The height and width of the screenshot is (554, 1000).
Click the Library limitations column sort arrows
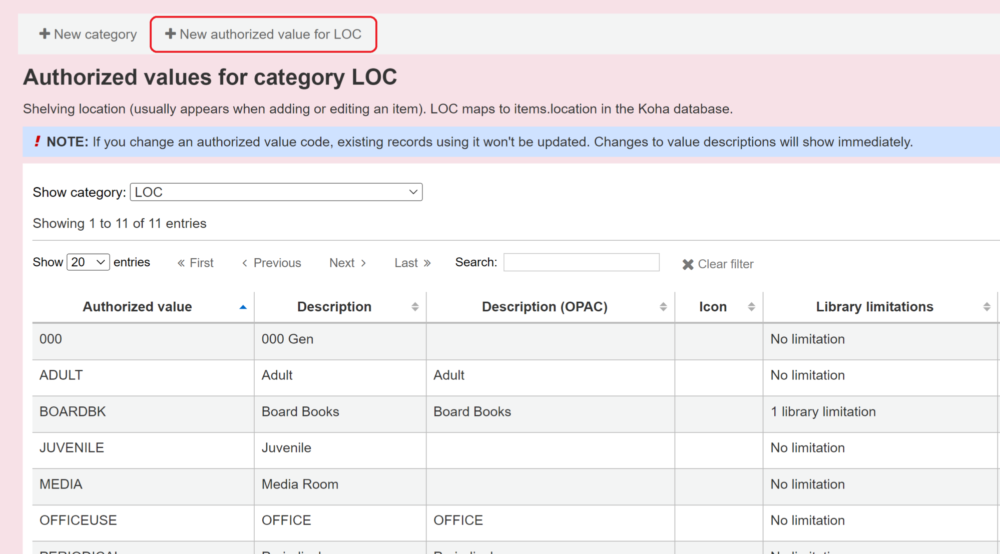coord(986,307)
